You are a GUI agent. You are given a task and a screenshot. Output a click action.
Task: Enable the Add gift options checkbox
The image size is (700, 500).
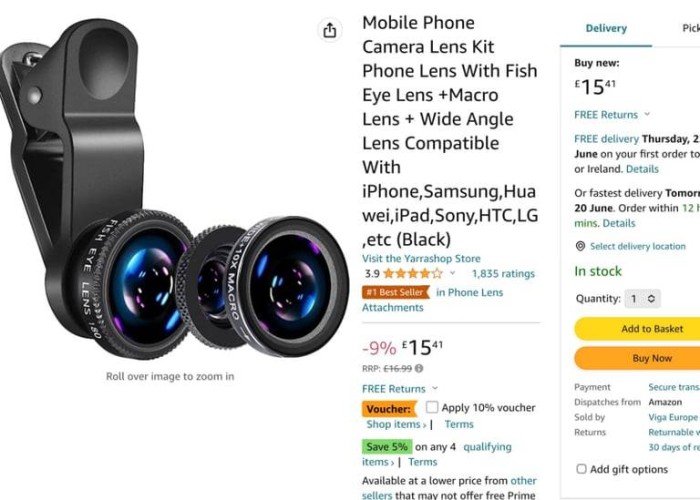pyautogui.click(x=581, y=469)
